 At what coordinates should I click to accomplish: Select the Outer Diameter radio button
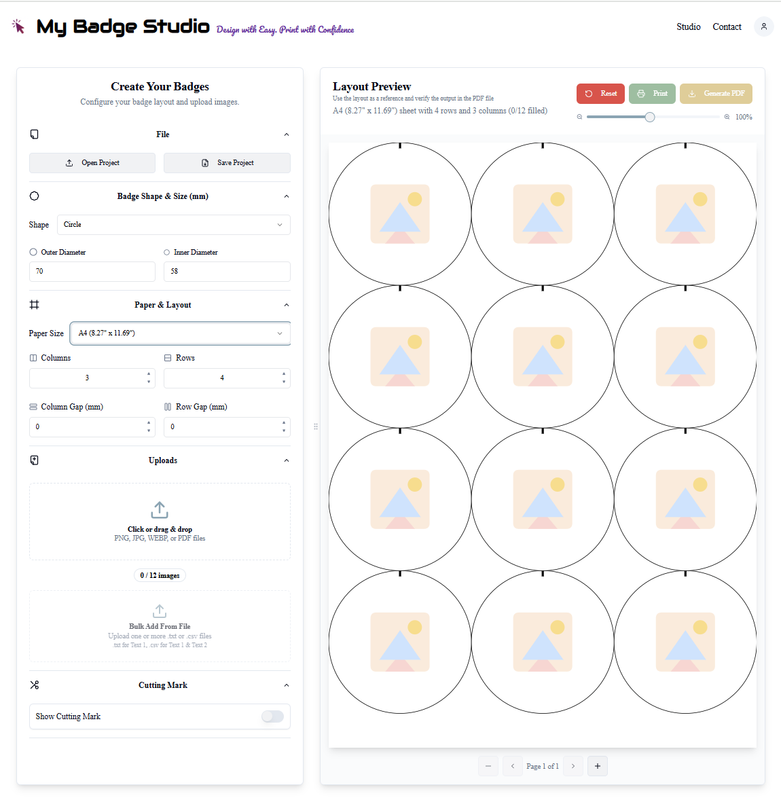(x=33, y=252)
